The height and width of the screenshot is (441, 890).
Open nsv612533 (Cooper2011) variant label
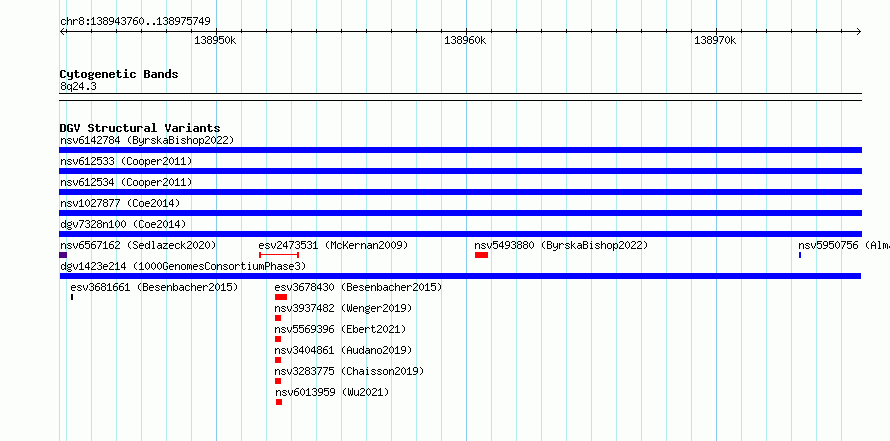tap(126, 161)
